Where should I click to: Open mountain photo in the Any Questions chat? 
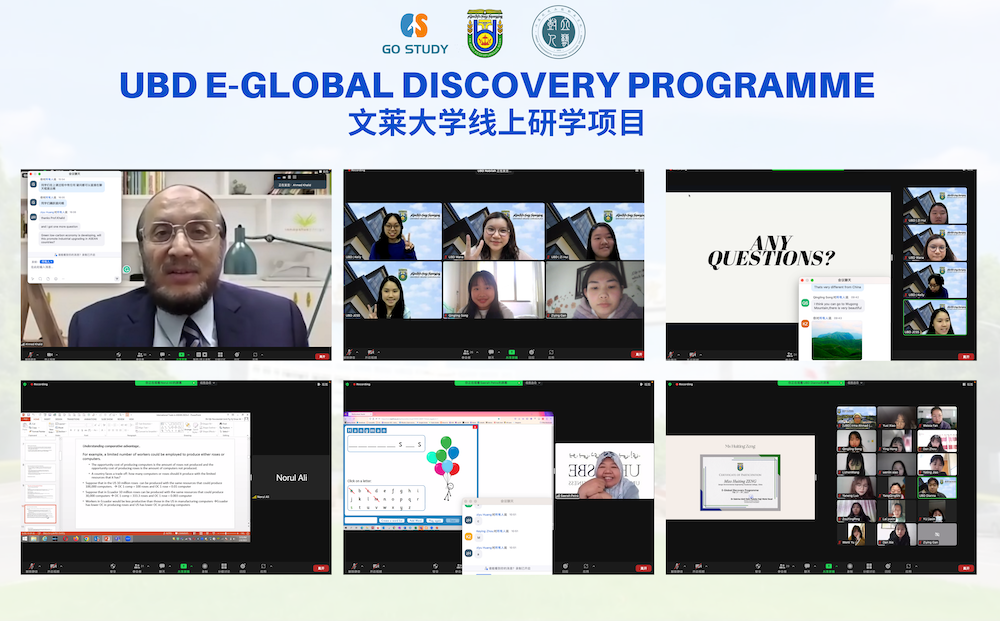click(836, 338)
